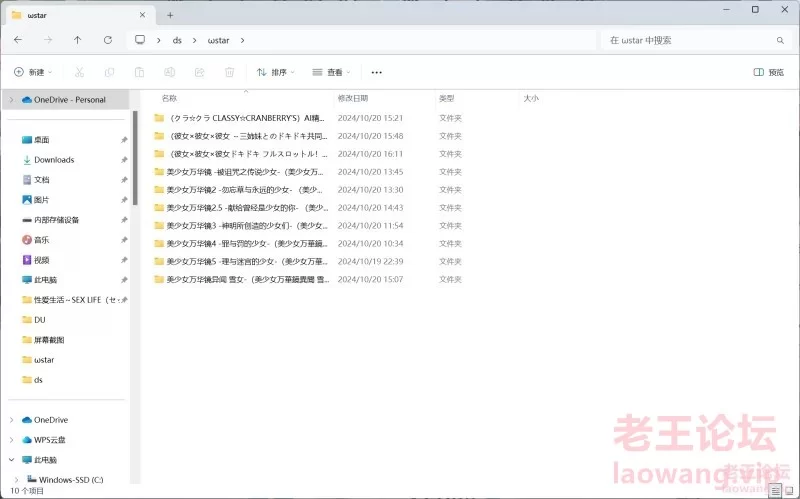
Task: Open a new tab with plus button
Action: (x=170, y=15)
